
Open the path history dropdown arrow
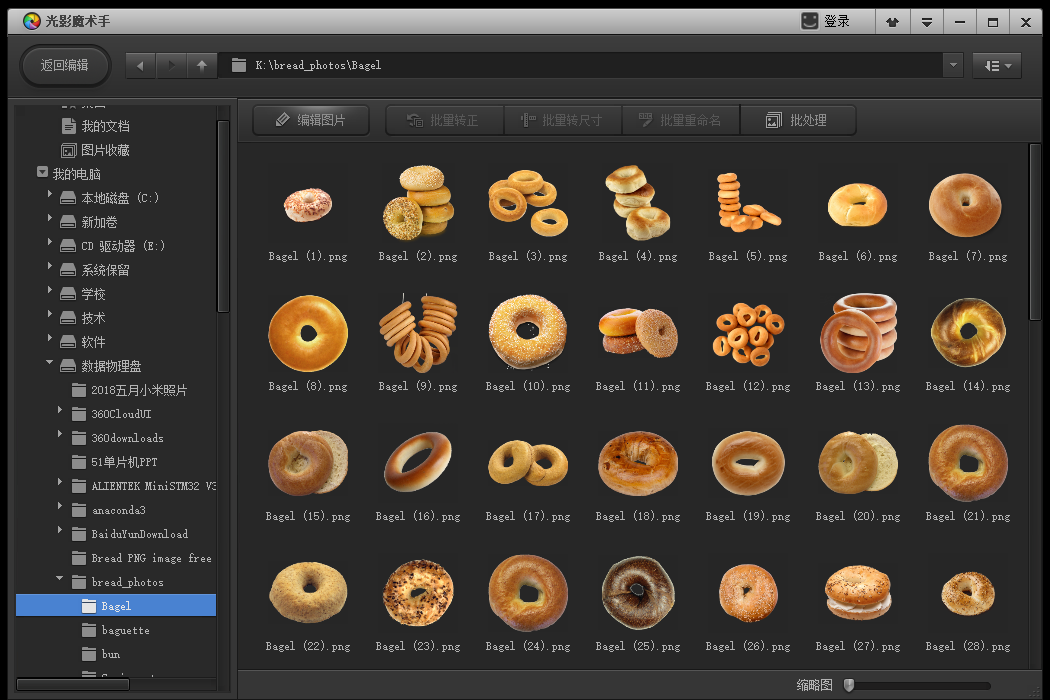tap(953, 66)
